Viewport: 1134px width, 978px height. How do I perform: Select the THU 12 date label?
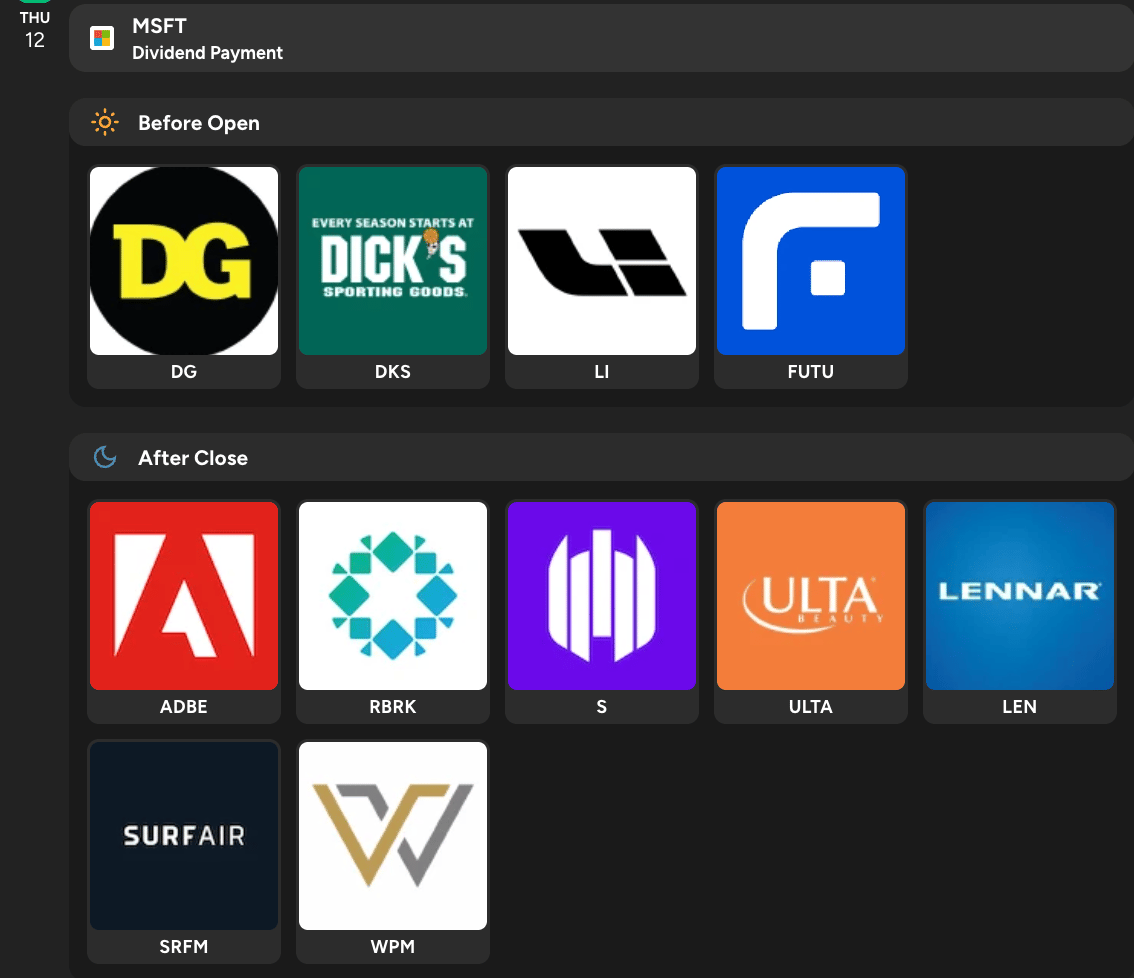click(x=35, y=30)
